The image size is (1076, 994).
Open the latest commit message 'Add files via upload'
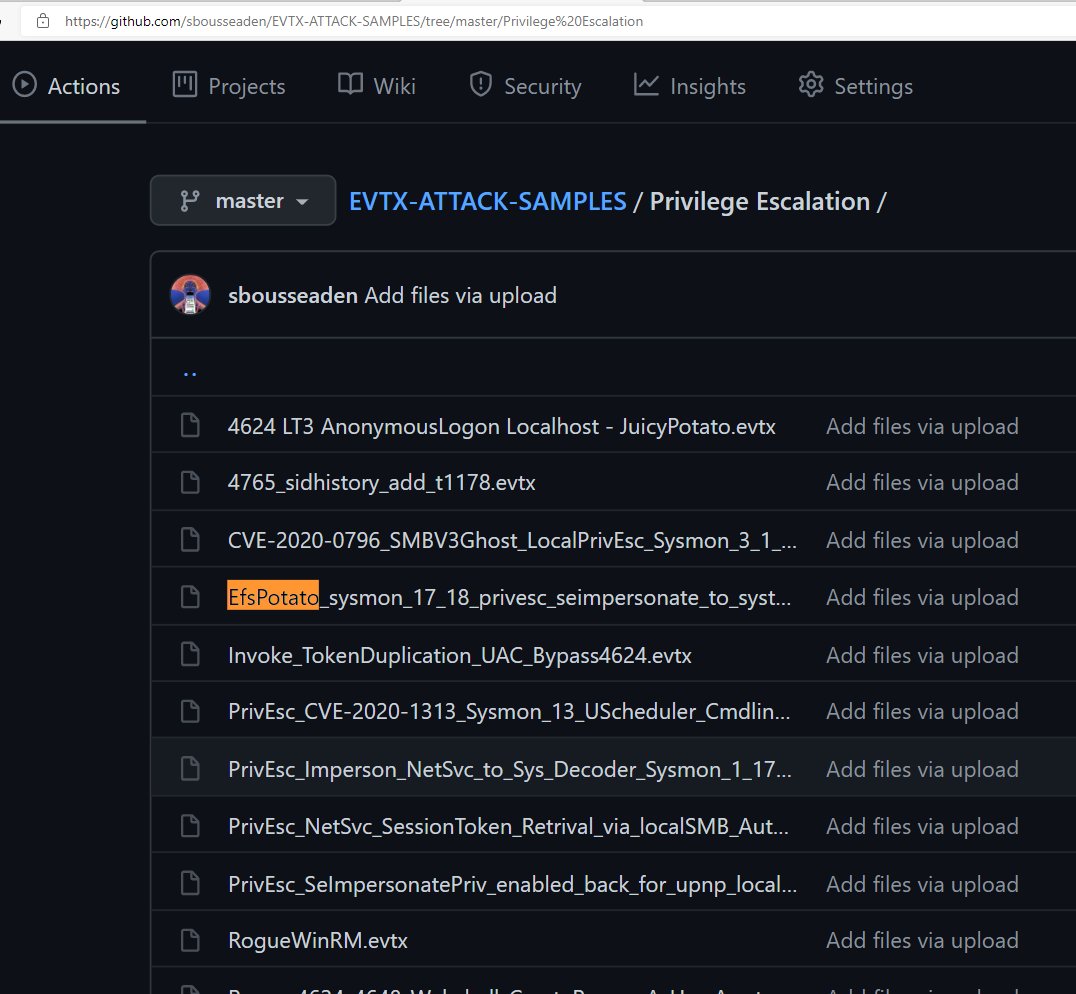pos(460,296)
